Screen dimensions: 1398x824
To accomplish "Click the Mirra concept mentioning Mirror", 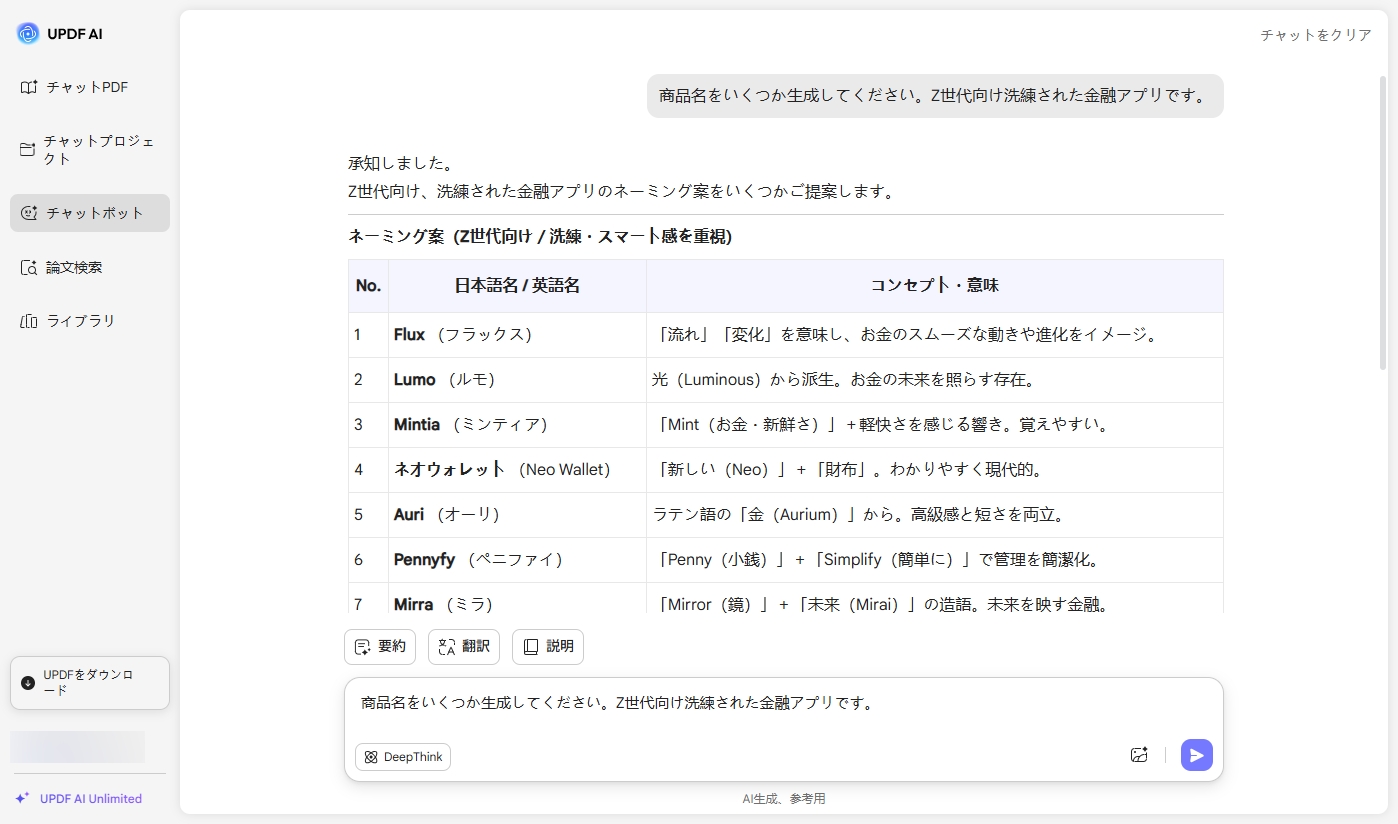I will click(x=882, y=604).
